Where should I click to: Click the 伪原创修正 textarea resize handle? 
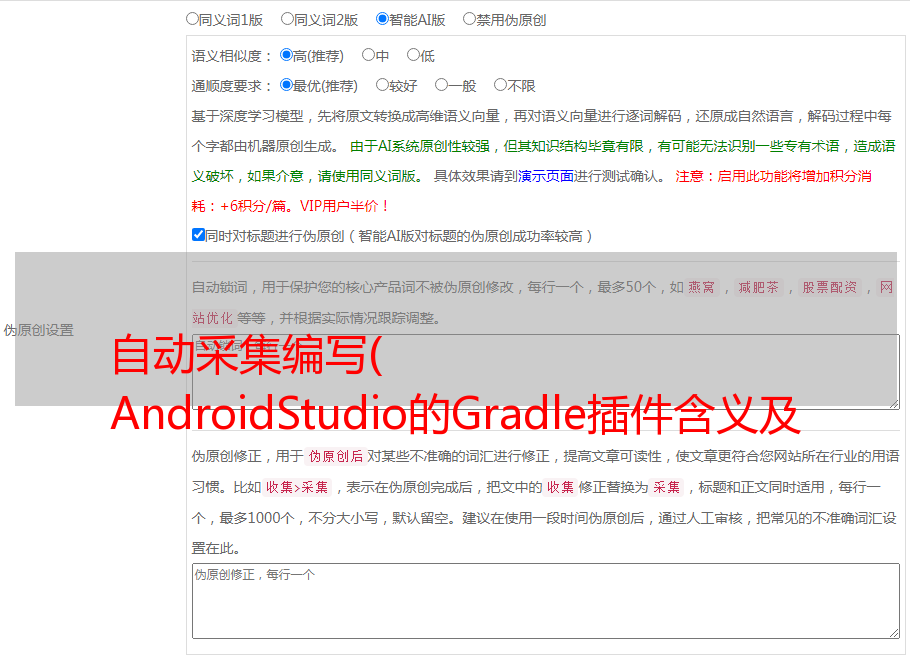(894, 632)
